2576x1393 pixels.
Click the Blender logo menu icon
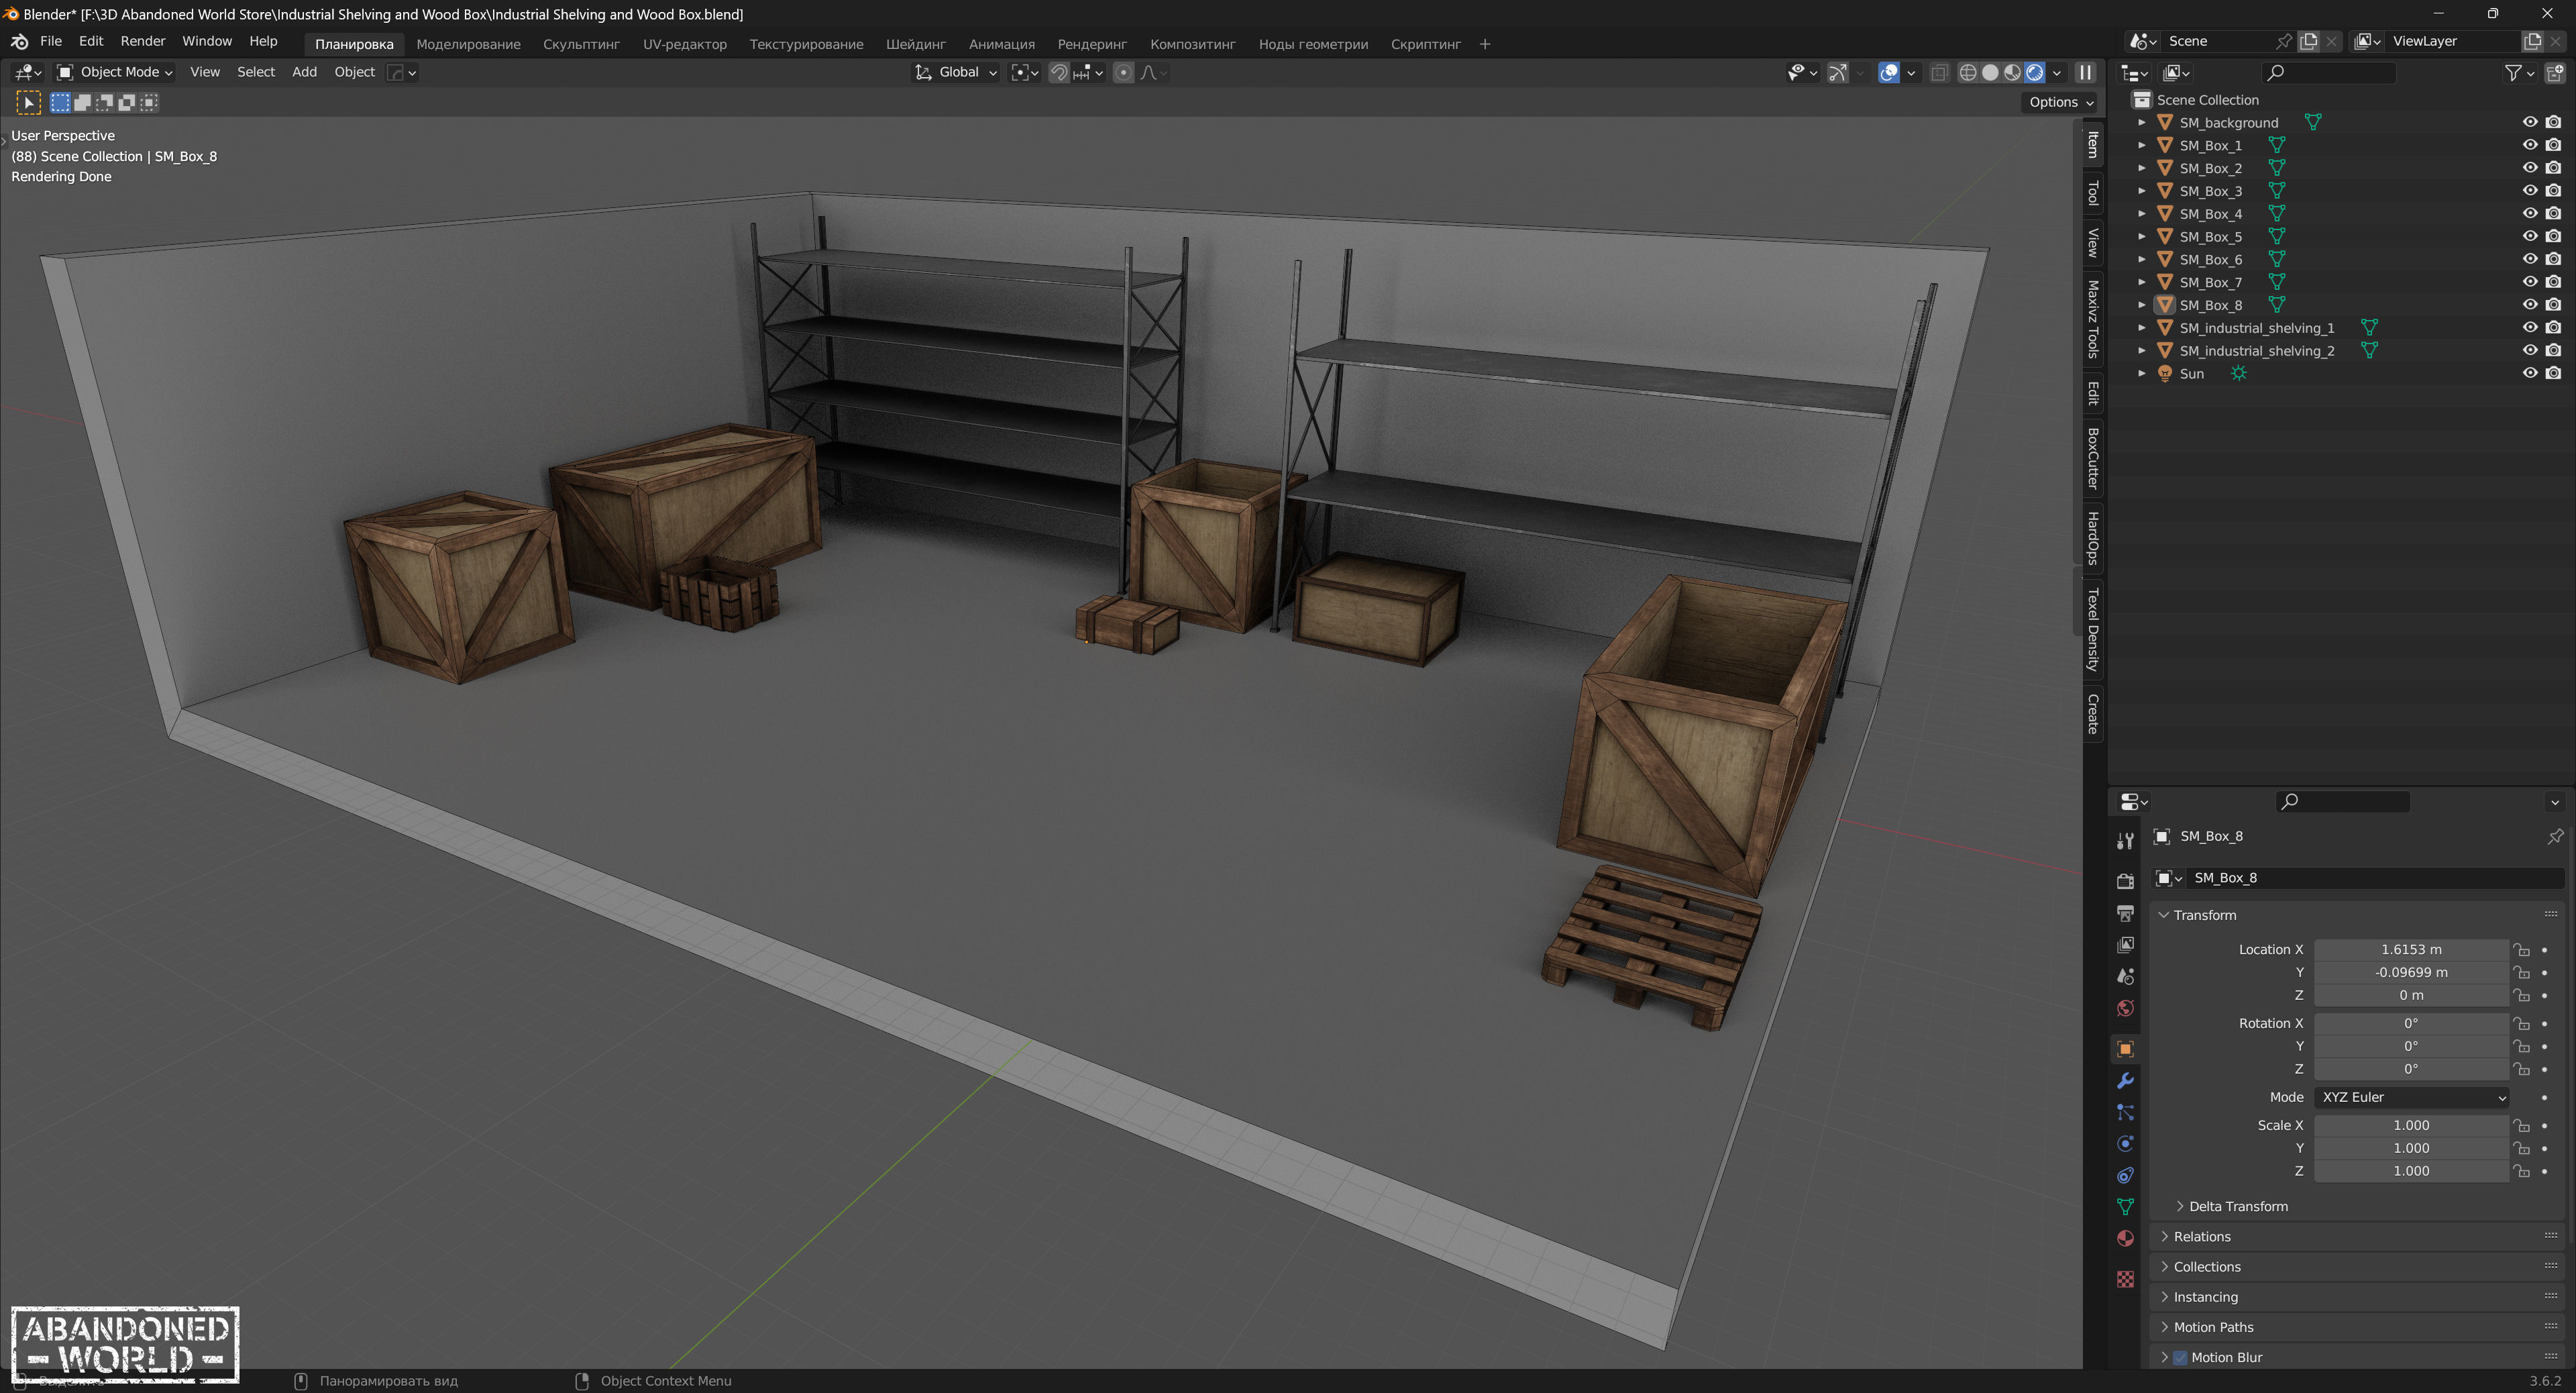click(19, 42)
